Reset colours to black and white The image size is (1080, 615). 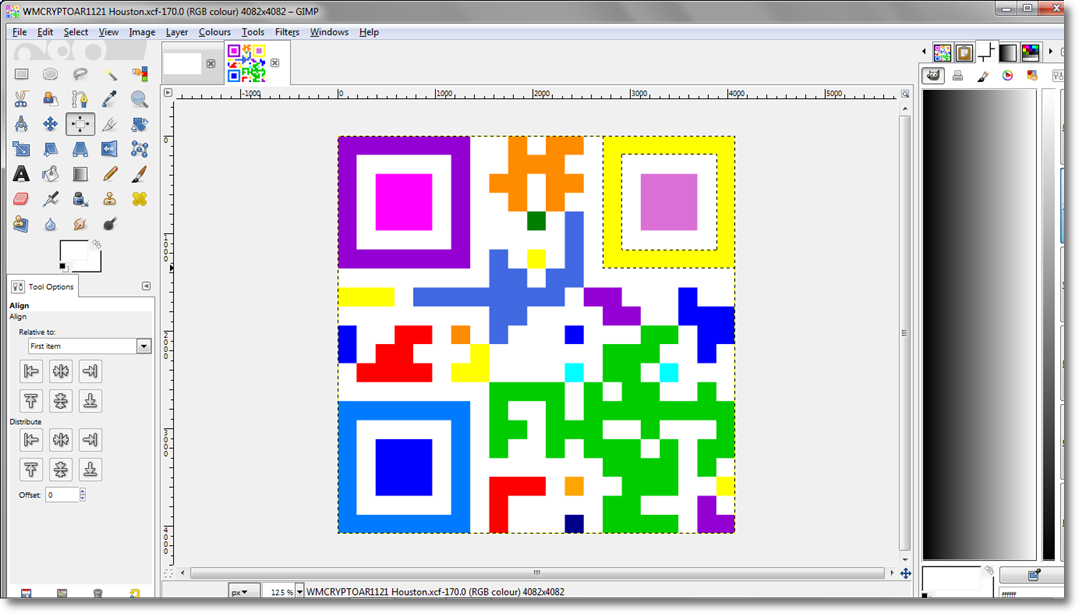click(63, 267)
